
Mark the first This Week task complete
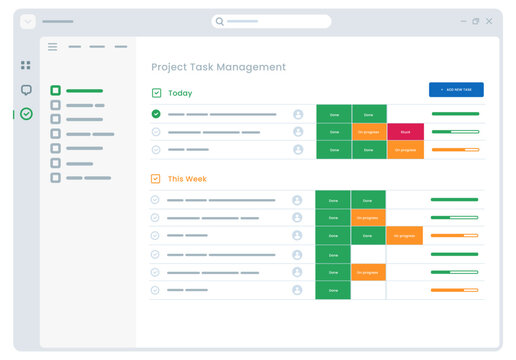click(x=155, y=200)
